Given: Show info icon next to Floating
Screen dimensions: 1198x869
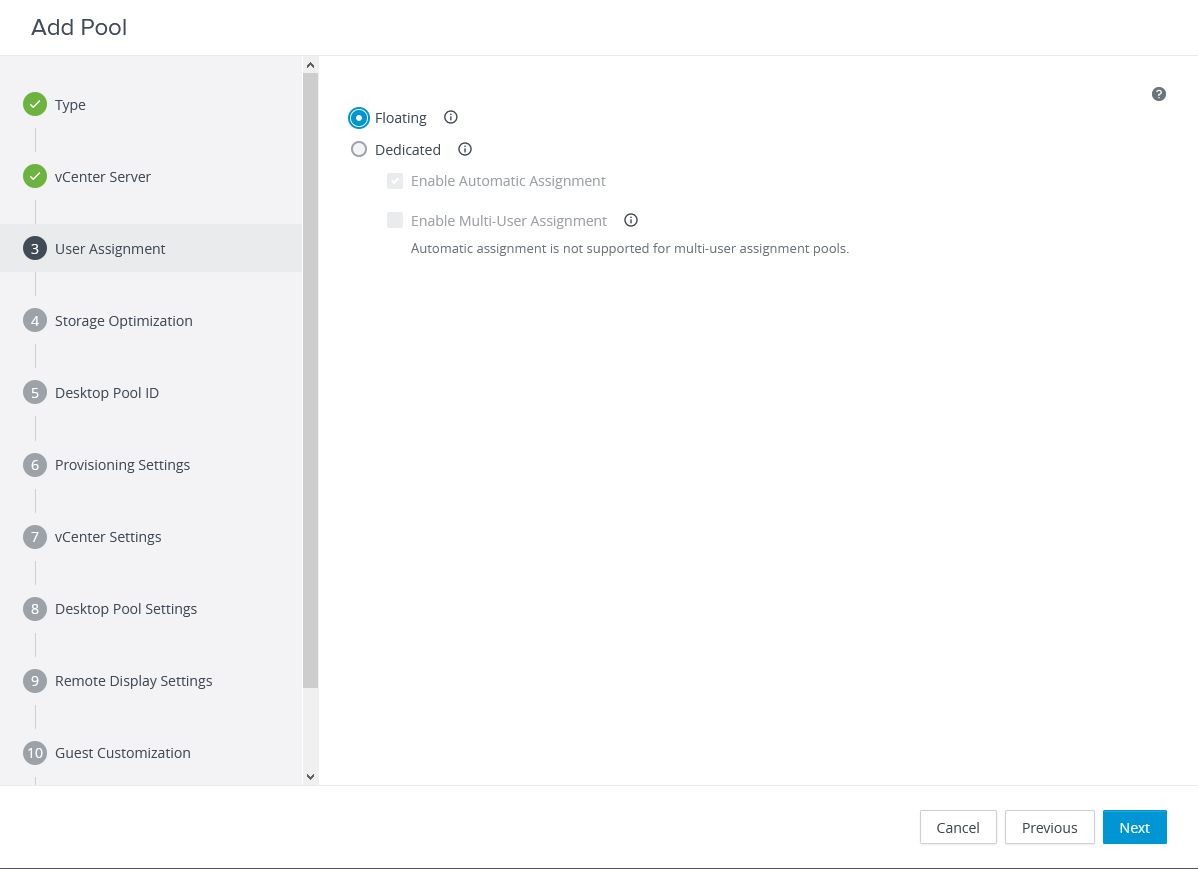Looking at the screenshot, I should pyautogui.click(x=451, y=117).
